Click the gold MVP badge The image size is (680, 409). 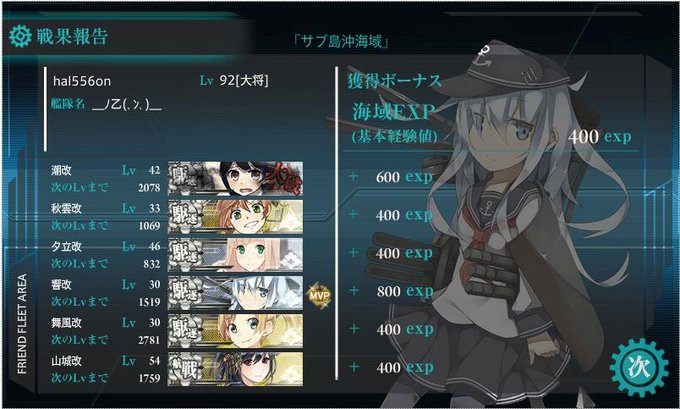tap(319, 295)
